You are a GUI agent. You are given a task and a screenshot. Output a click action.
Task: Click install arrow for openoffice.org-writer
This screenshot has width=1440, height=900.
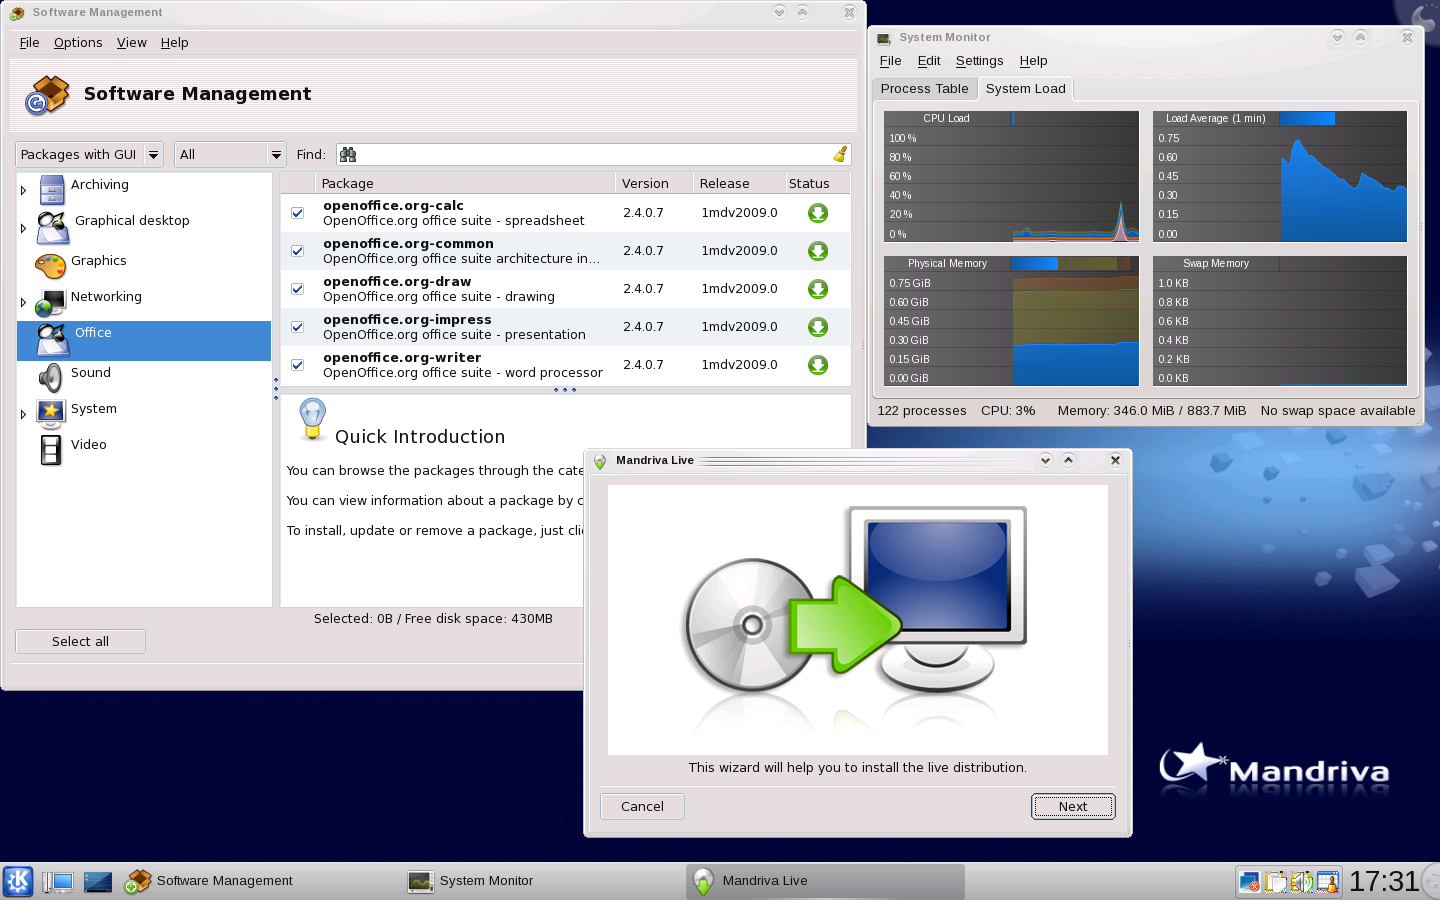point(818,365)
